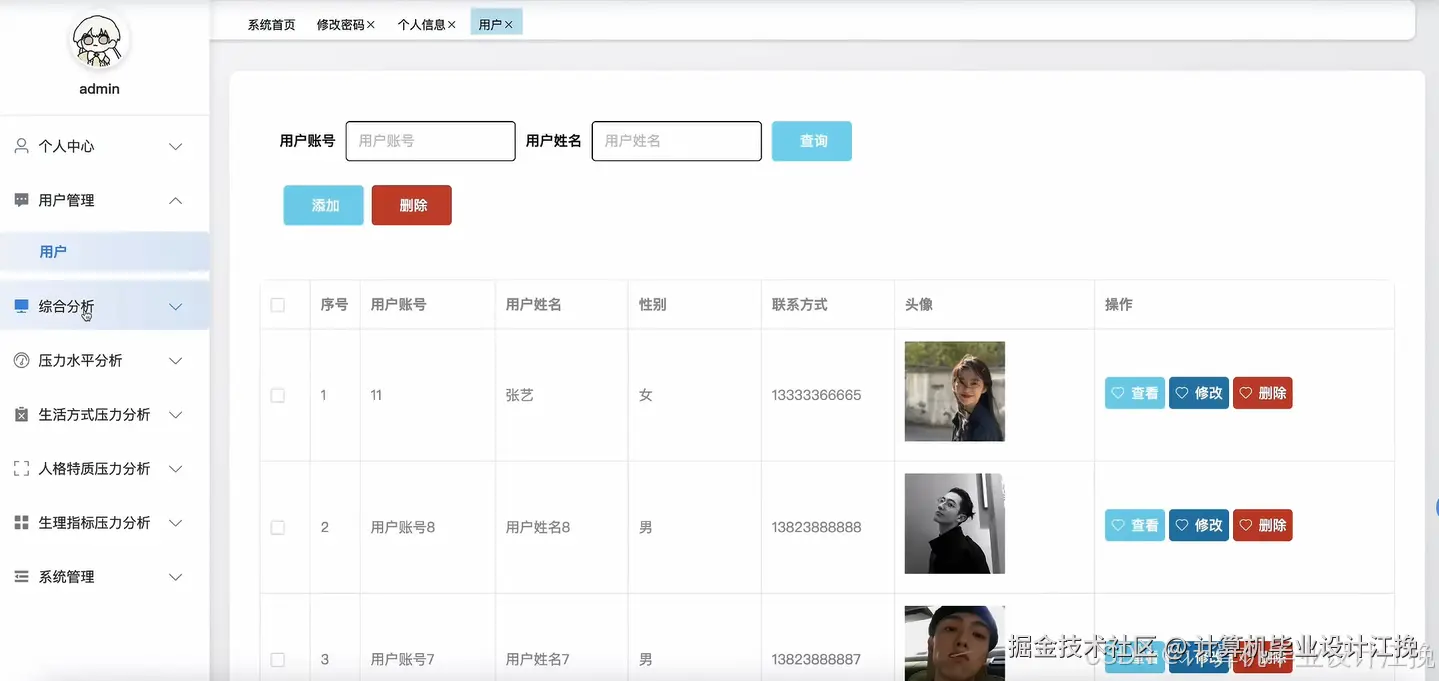Click the monitor icon beside 综合分析
The image size is (1439, 681).
click(21, 306)
